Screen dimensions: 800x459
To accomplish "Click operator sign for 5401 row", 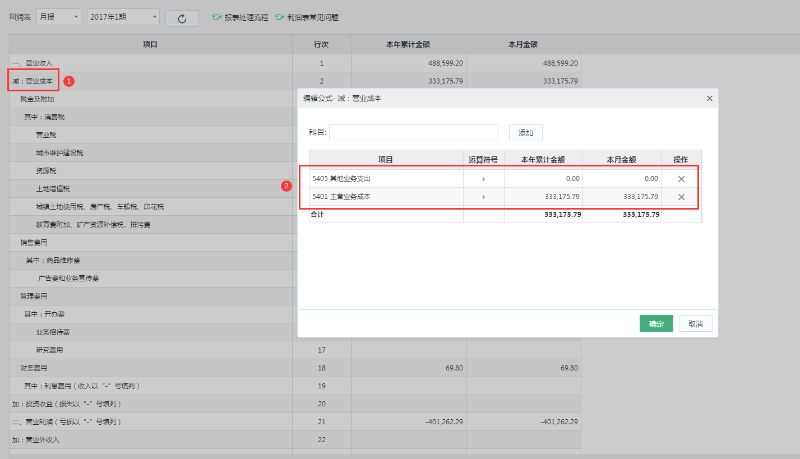I will 484,197.
